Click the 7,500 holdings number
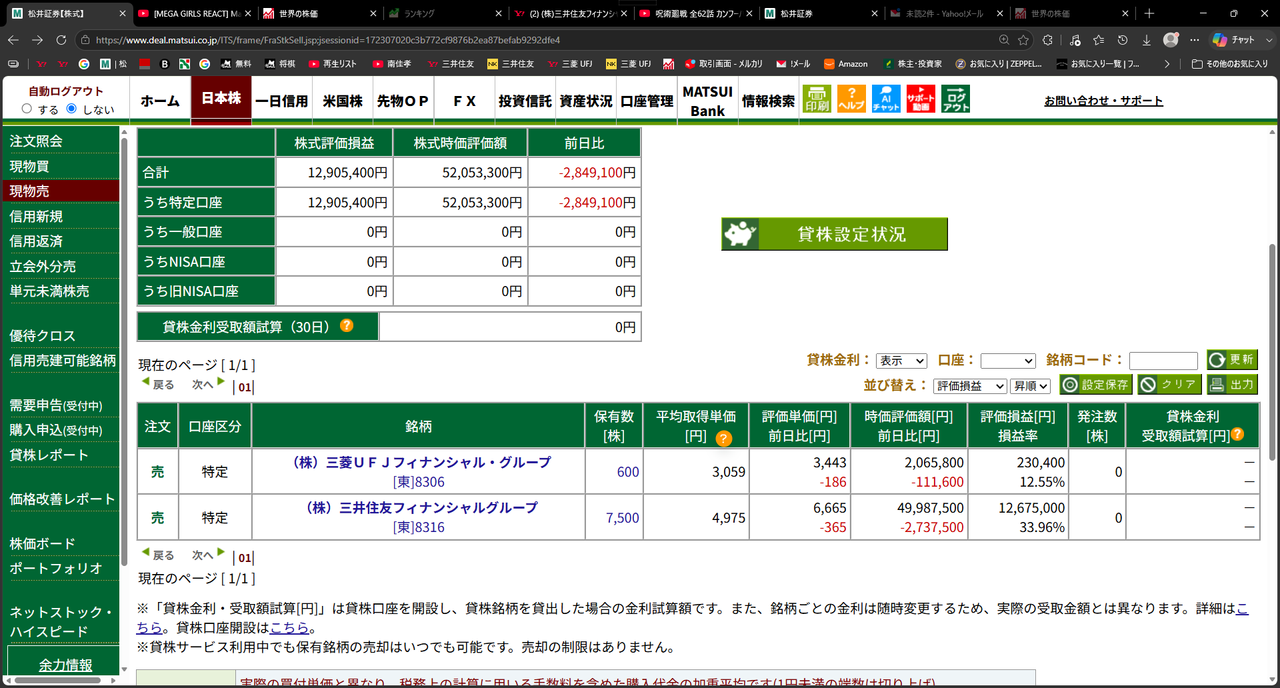The height and width of the screenshot is (688, 1280). (622, 518)
